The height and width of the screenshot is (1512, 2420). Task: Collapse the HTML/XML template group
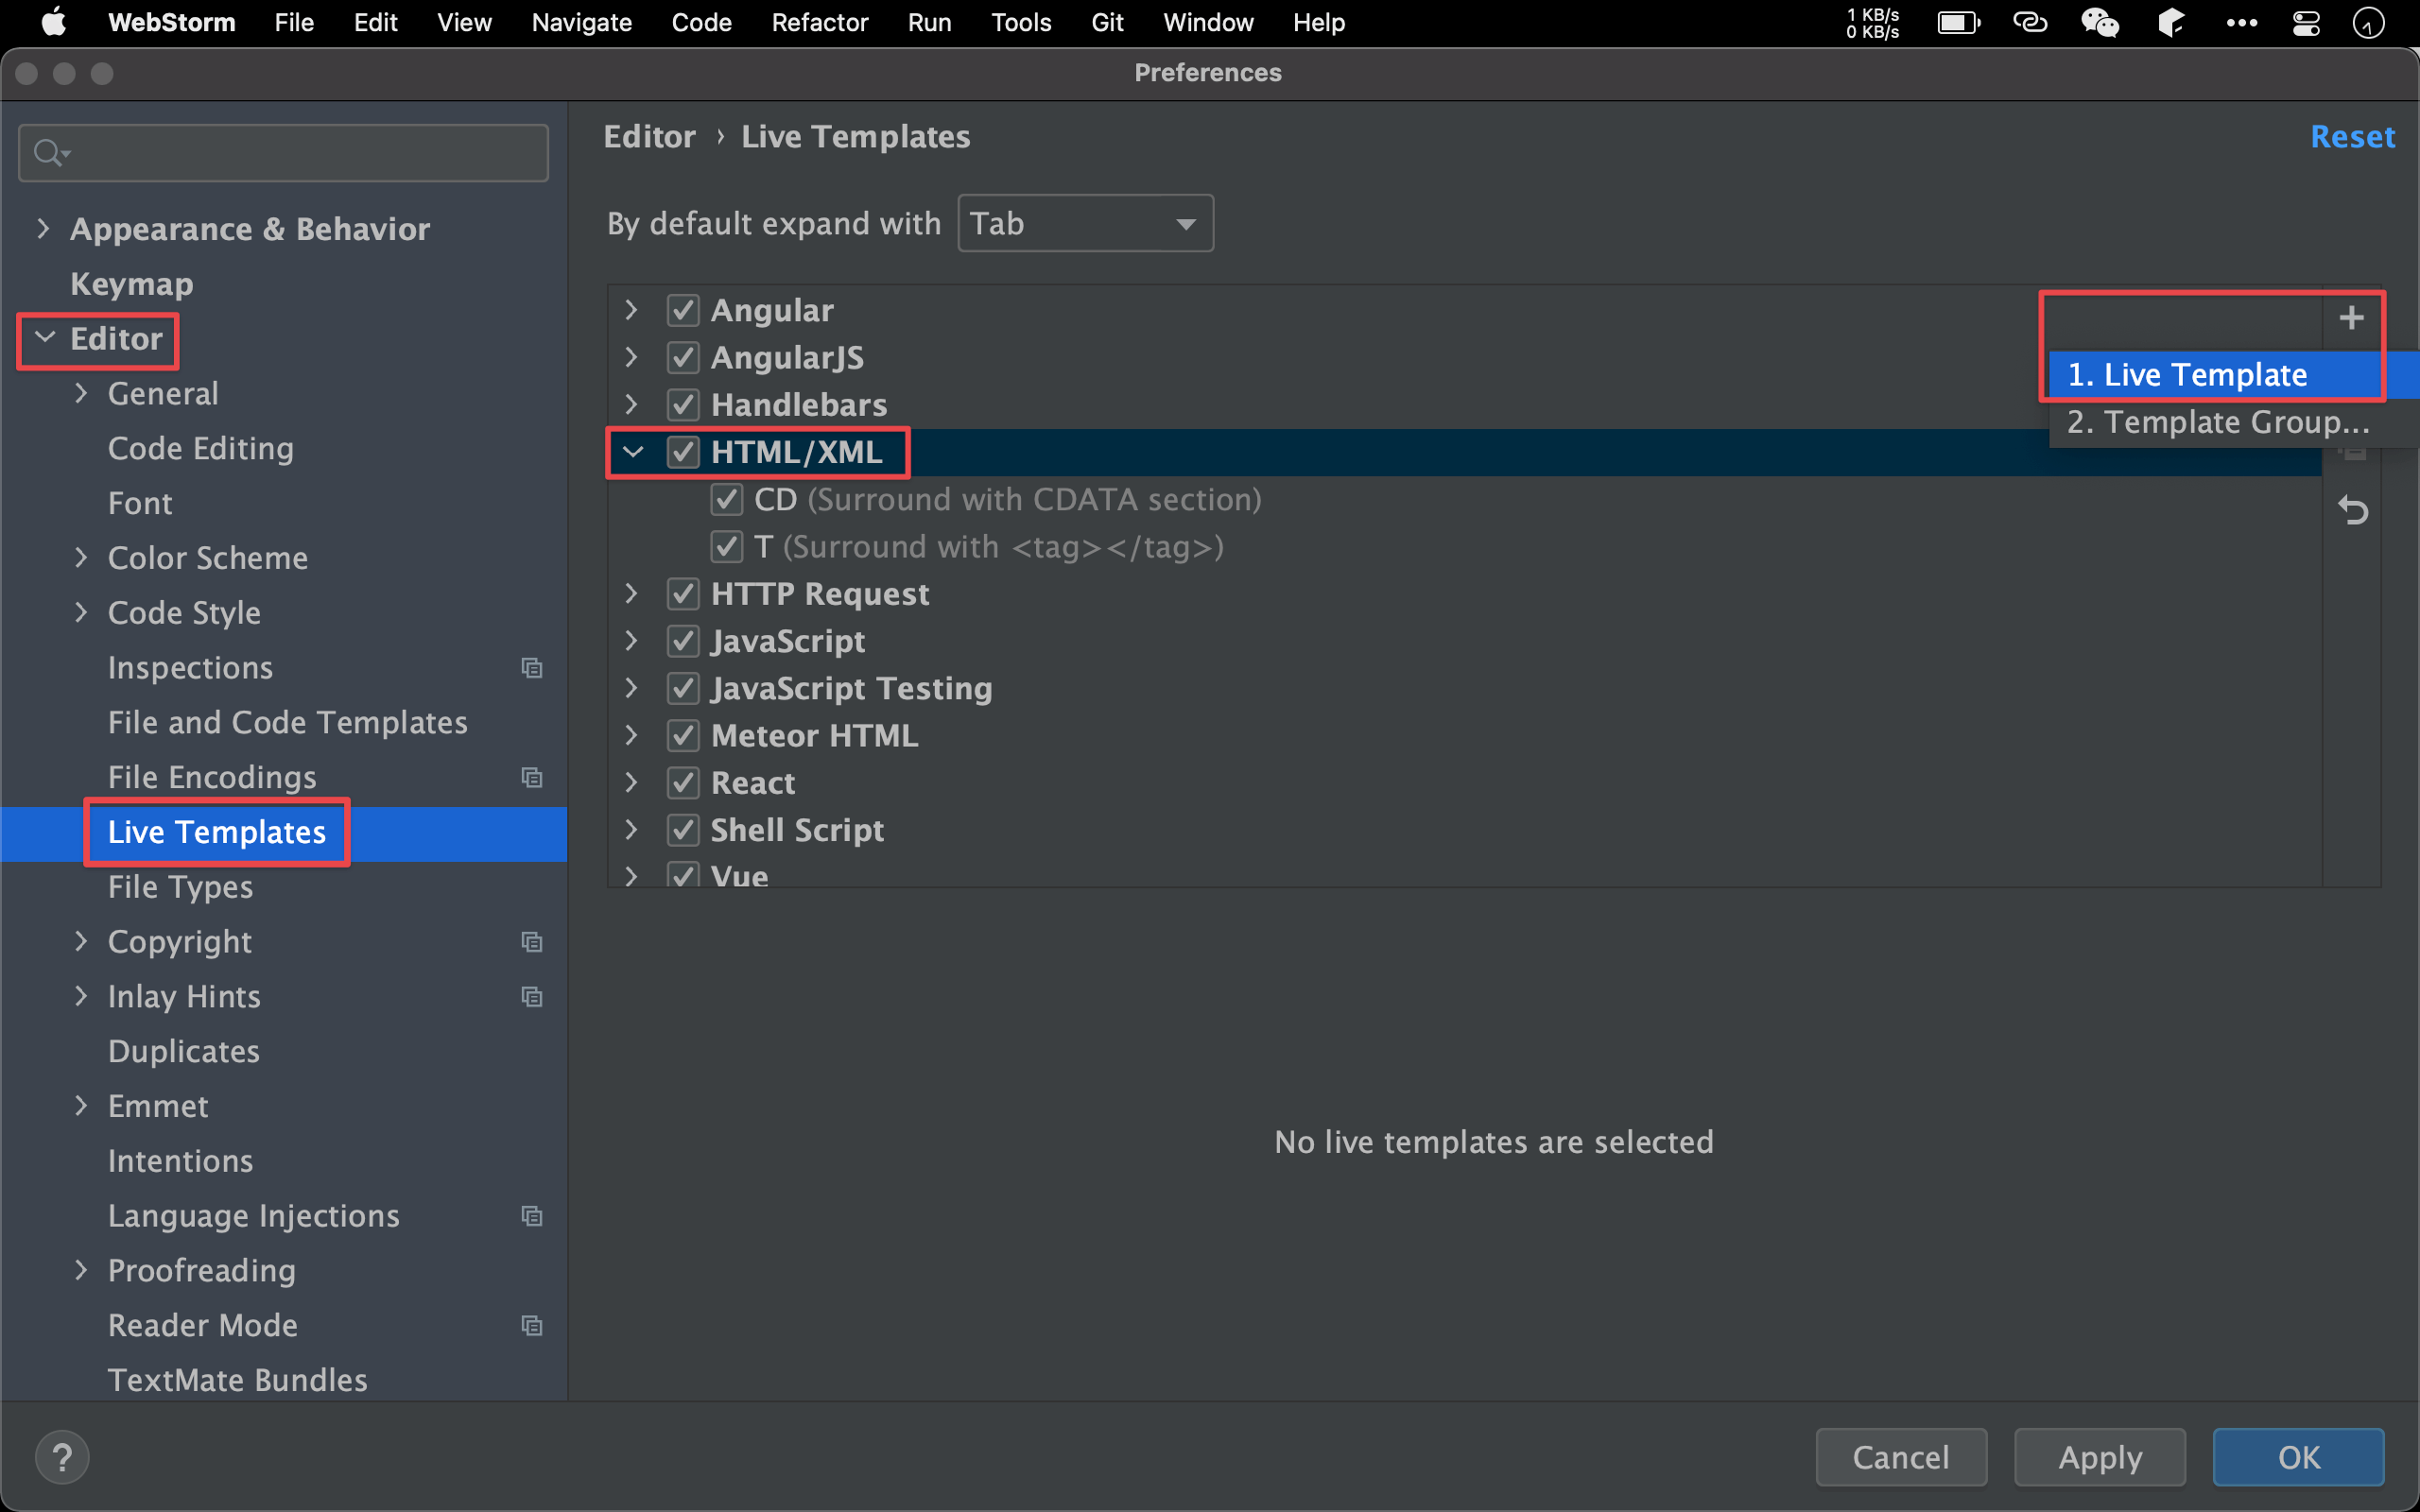coord(632,452)
